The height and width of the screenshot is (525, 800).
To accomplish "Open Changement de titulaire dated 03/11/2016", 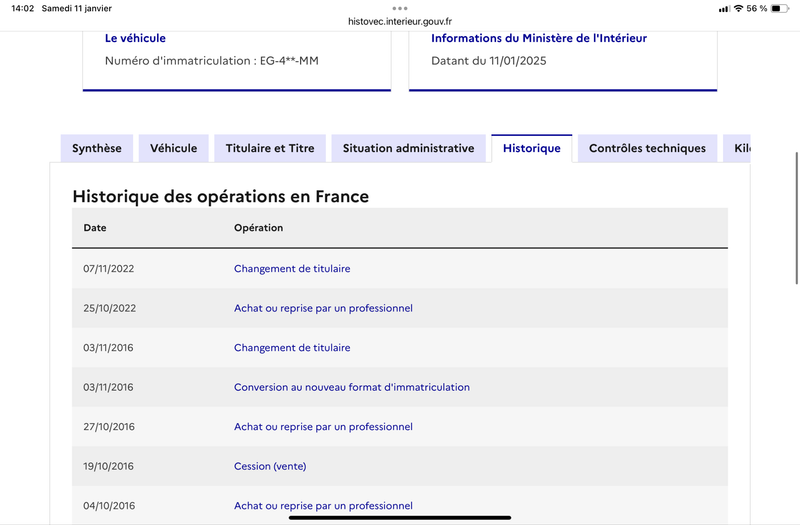I will 292,347.
